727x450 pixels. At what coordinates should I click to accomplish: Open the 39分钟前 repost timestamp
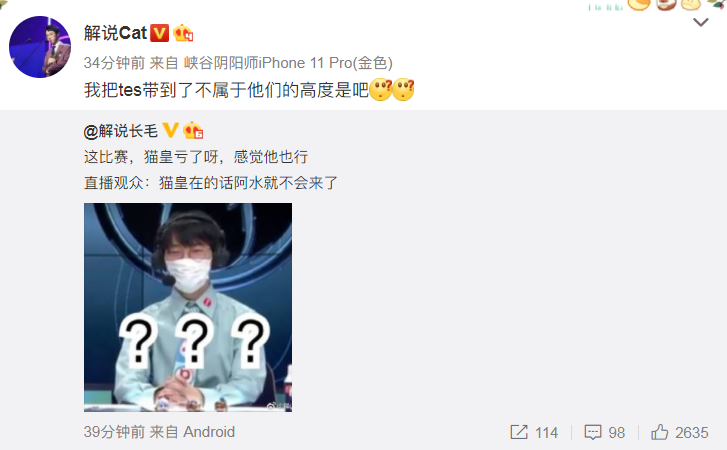coord(115,432)
